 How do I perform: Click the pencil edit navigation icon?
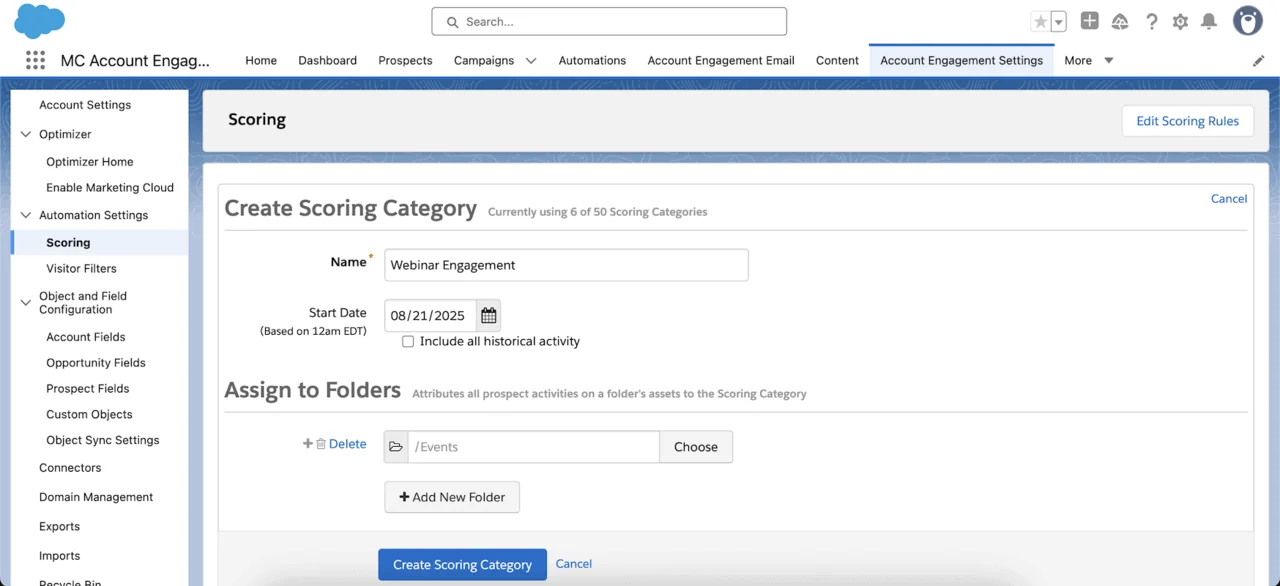click(1258, 61)
